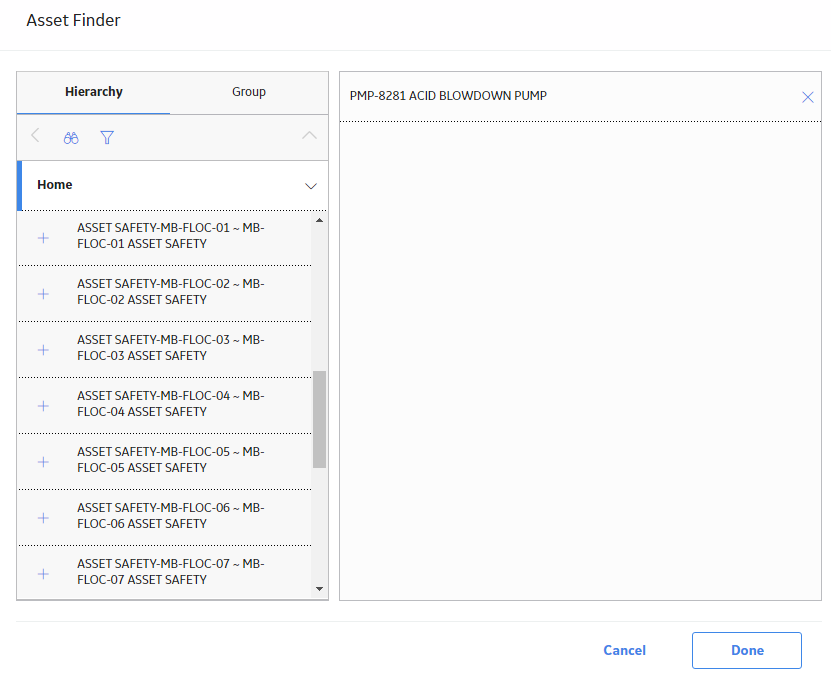
Task: Add MB-FLOC-01 asset with plus icon
Action: pyautogui.click(x=43, y=238)
